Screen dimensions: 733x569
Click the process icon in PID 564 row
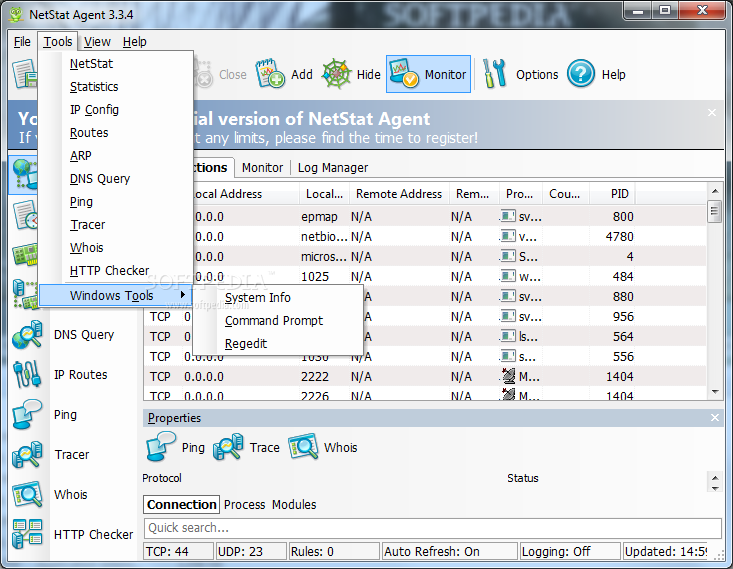tap(508, 336)
